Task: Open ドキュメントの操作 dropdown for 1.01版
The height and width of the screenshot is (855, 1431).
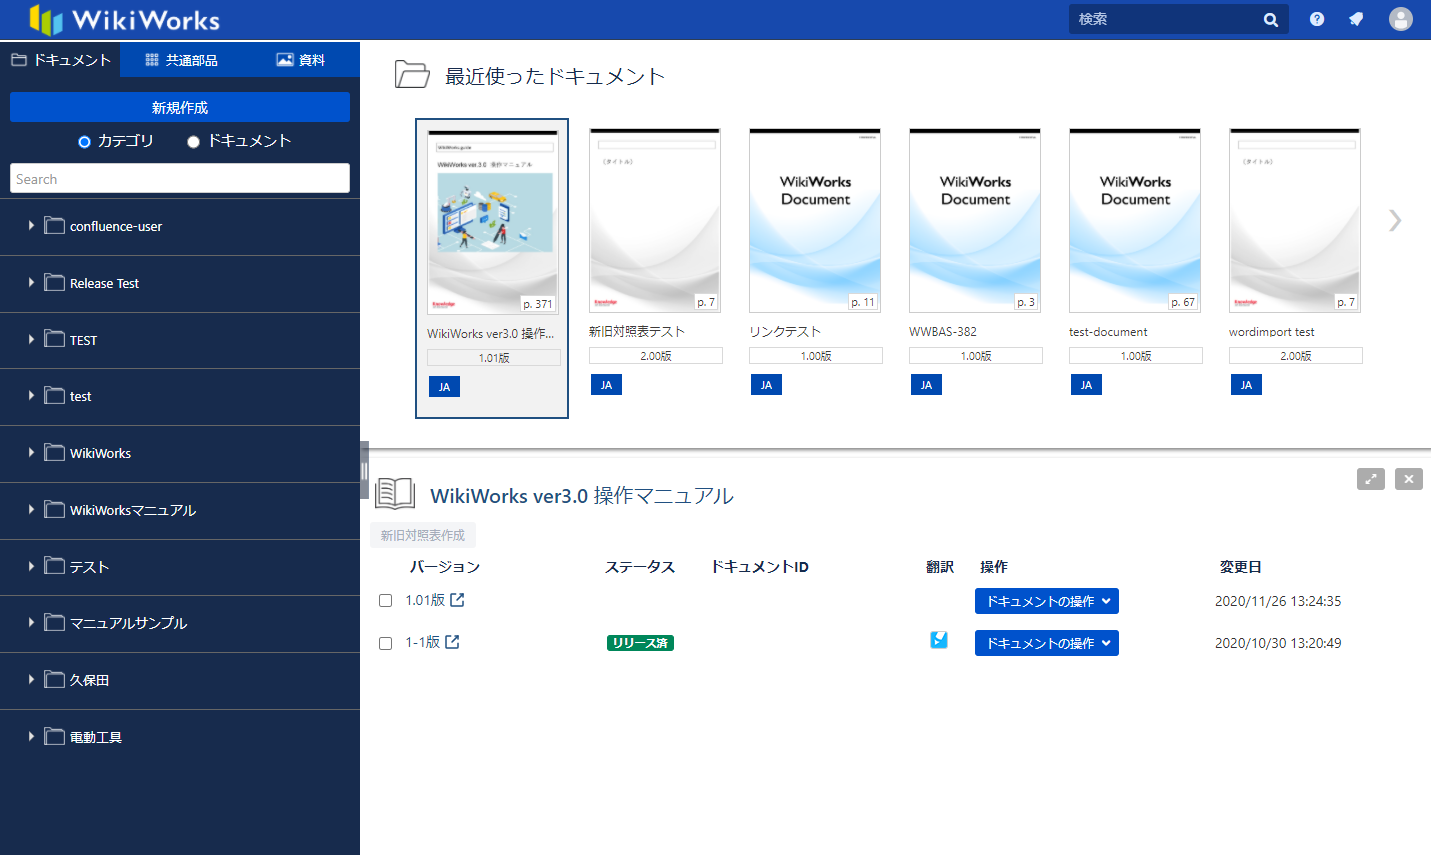Action: coord(1046,601)
